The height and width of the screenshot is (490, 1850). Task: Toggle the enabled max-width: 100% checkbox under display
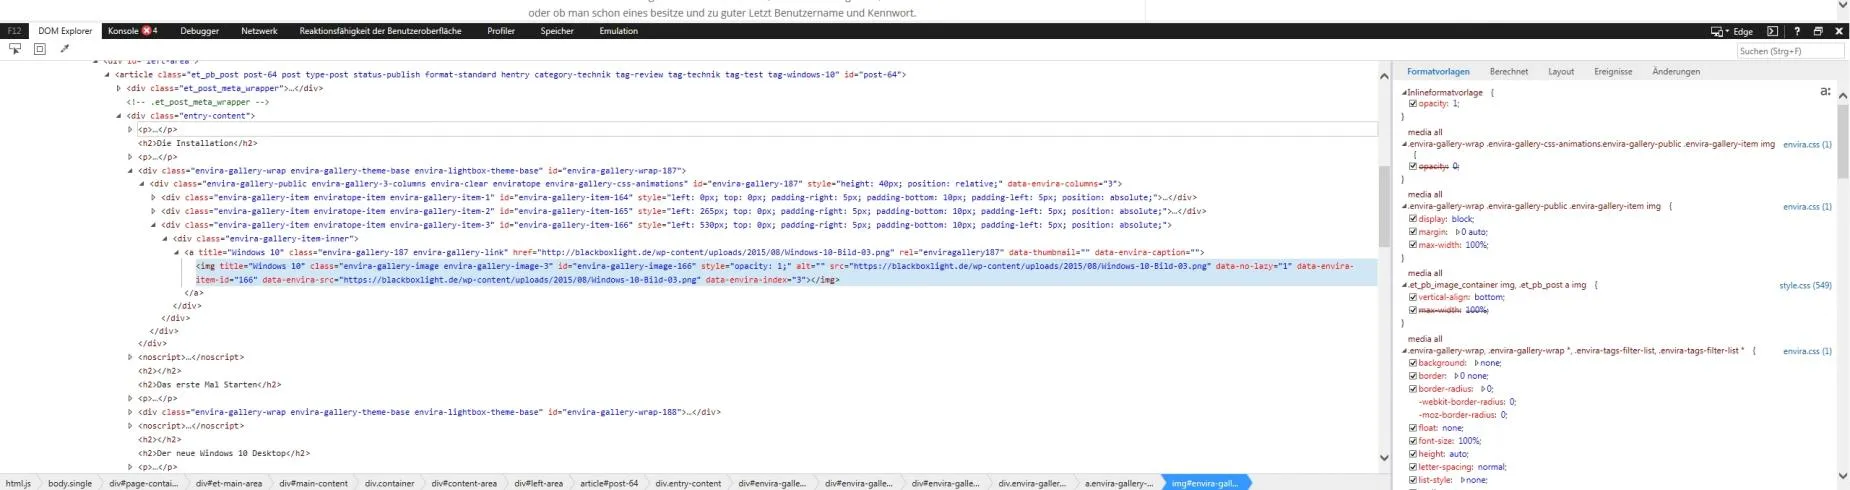point(1413,244)
